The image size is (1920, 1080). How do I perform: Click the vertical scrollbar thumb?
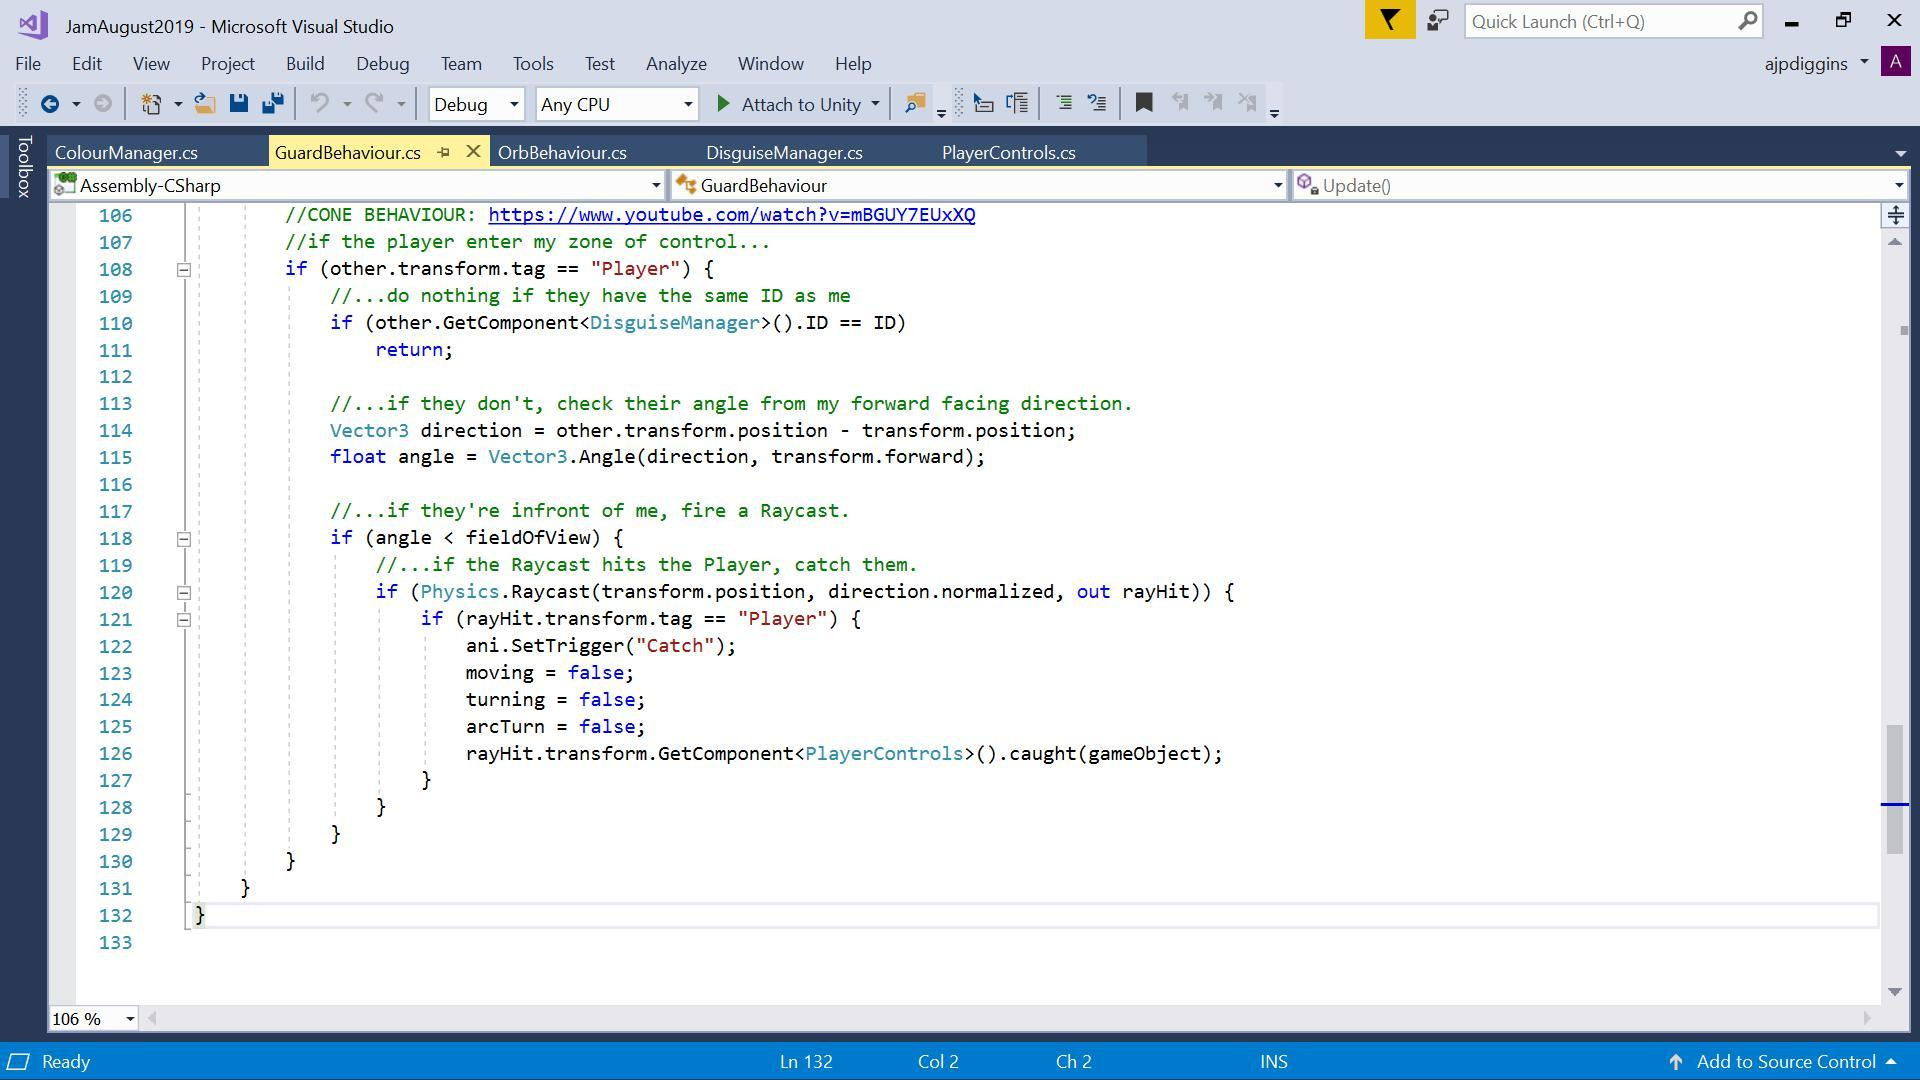(1894, 790)
